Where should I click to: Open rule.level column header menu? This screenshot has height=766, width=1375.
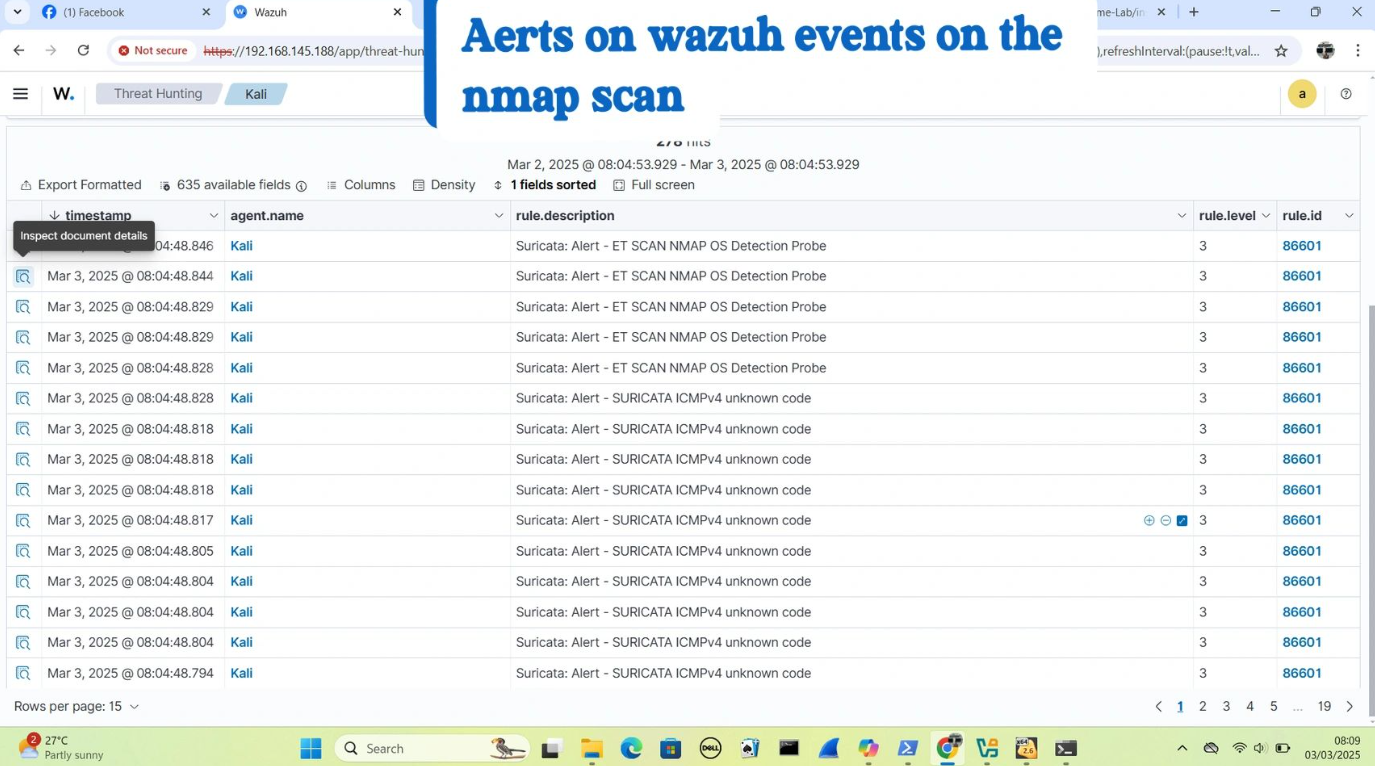click(1265, 216)
